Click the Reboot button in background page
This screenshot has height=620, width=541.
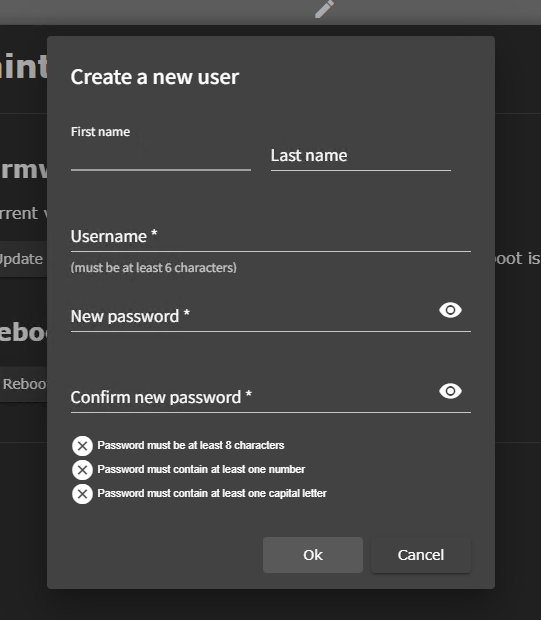pyautogui.click(x=23, y=384)
